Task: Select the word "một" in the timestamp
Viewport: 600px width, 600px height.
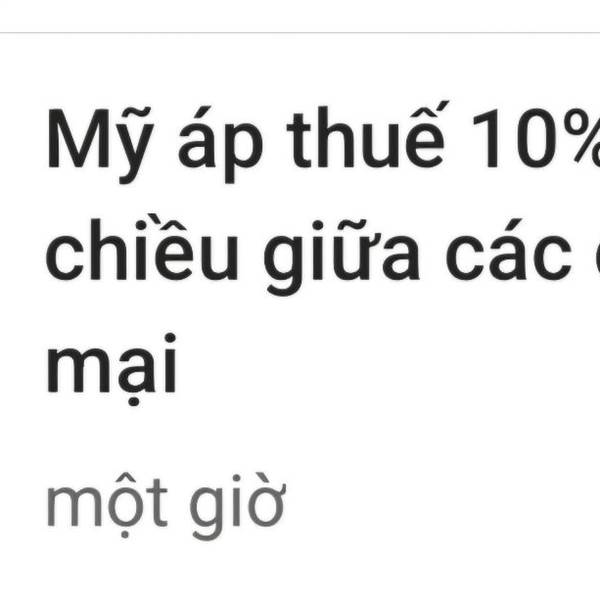Action: pyautogui.click(x=107, y=505)
